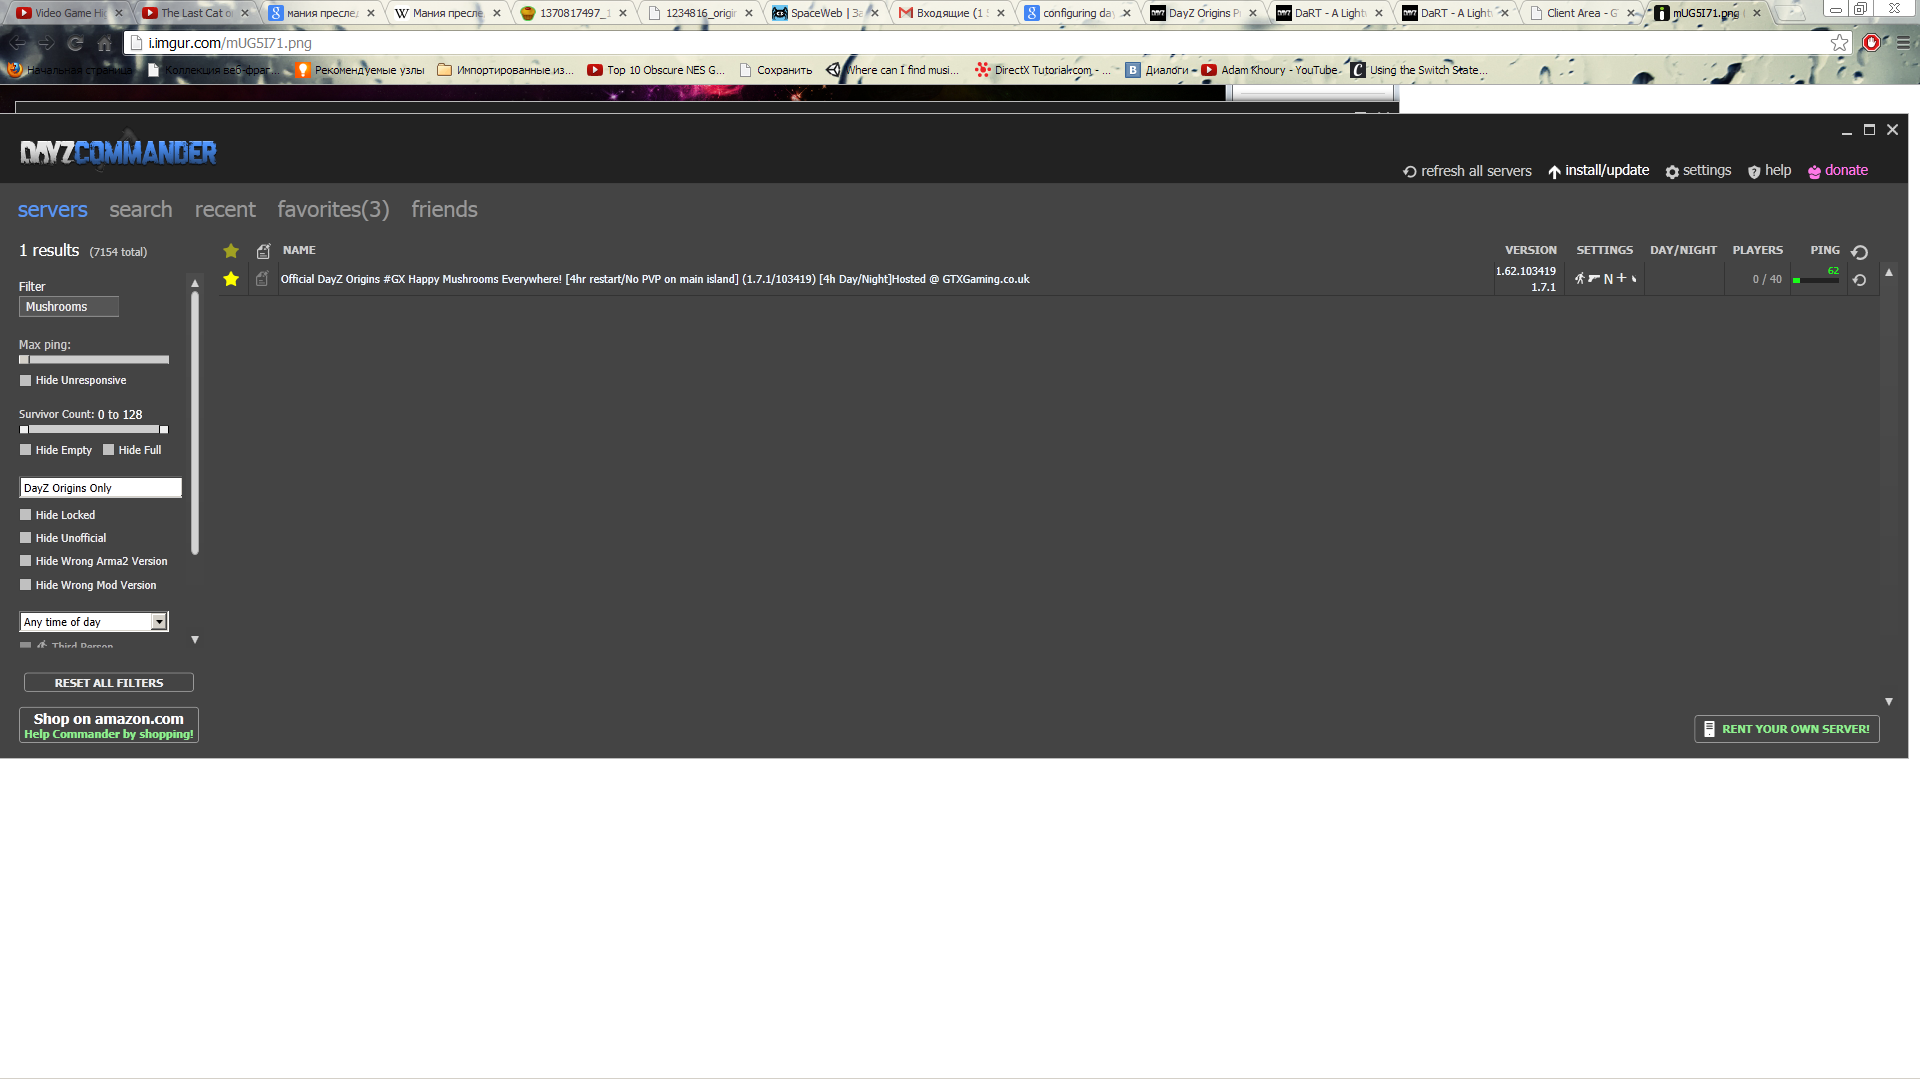Viewport: 1920px width, 1080px height.
Task: Click the notes column header icon
Action: pos(263,251)
